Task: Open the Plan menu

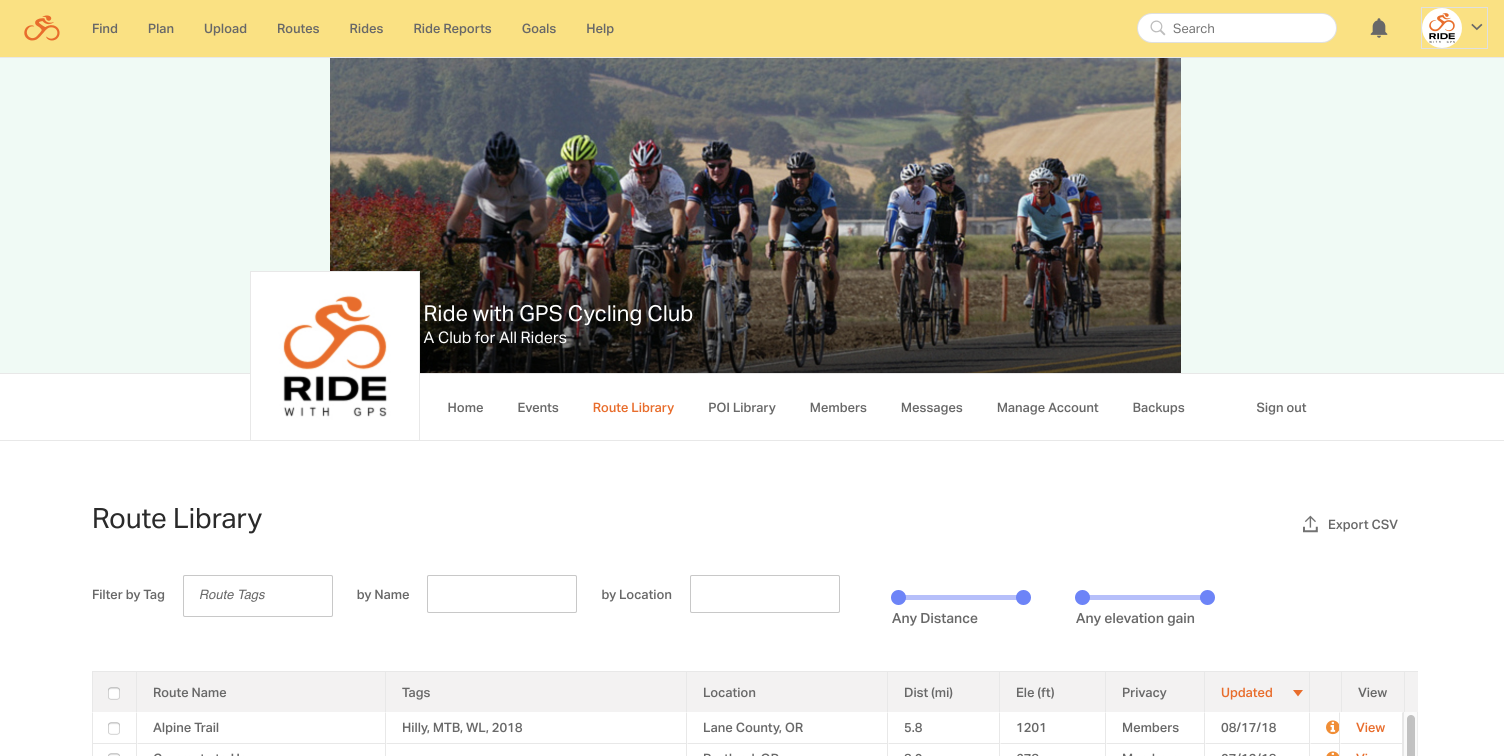Action: (161, 28)
